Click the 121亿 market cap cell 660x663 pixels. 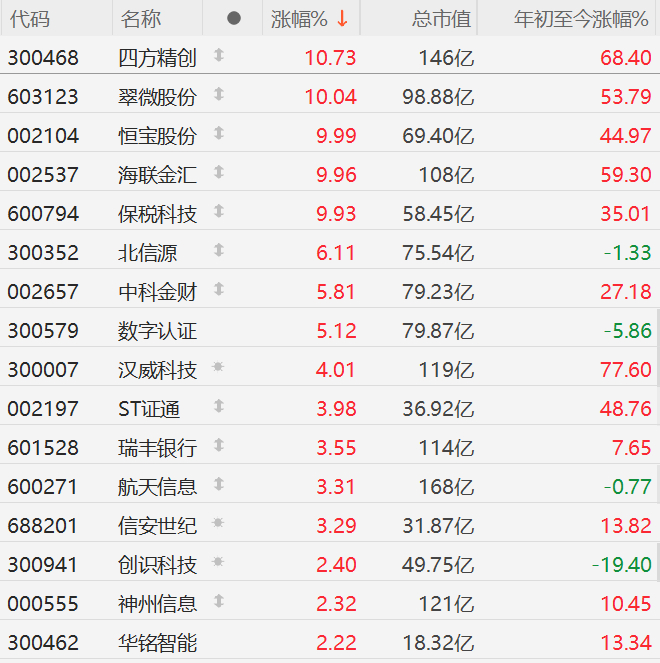[x=446, y=604]
